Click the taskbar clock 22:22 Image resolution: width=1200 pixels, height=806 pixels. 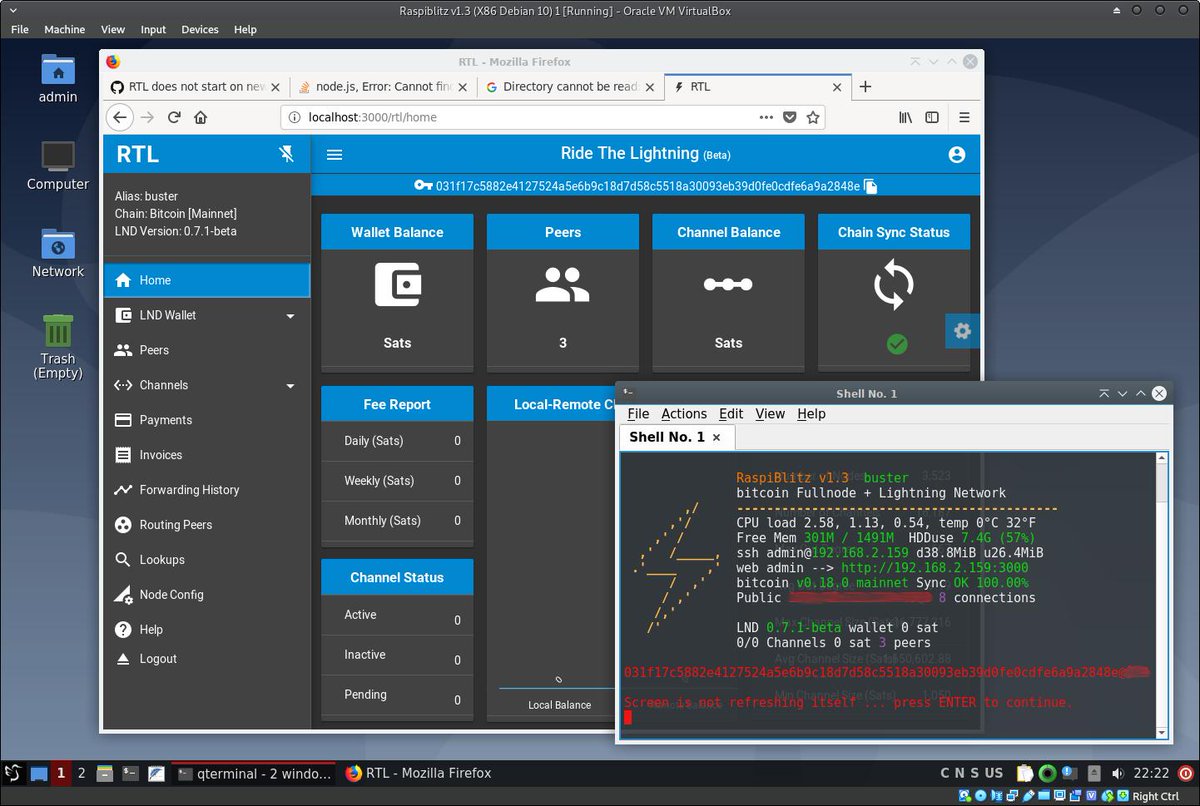(x=1152, y=773)
